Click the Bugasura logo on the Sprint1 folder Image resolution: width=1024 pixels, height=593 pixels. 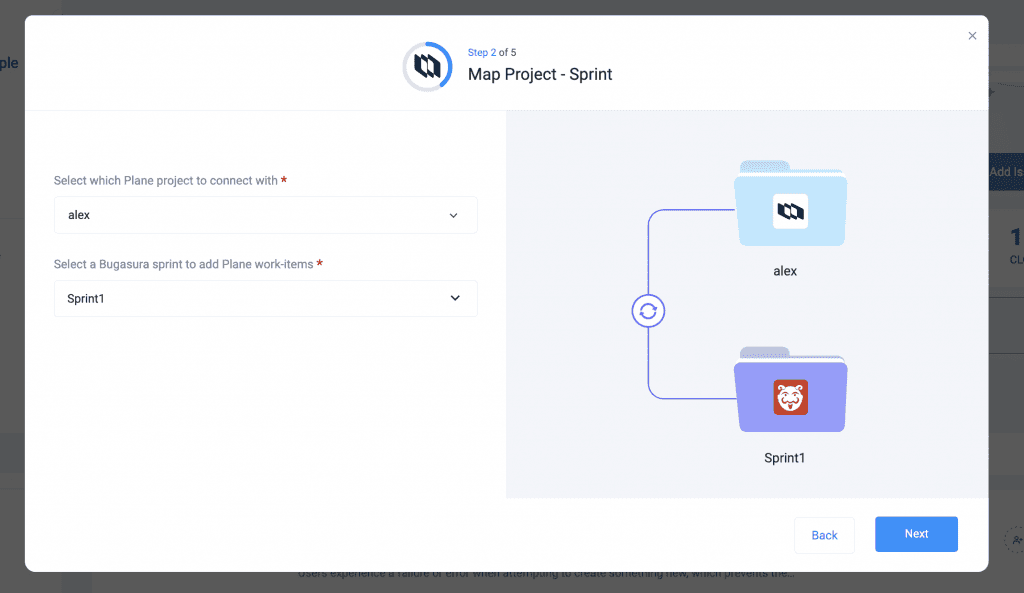coord(790,397)
